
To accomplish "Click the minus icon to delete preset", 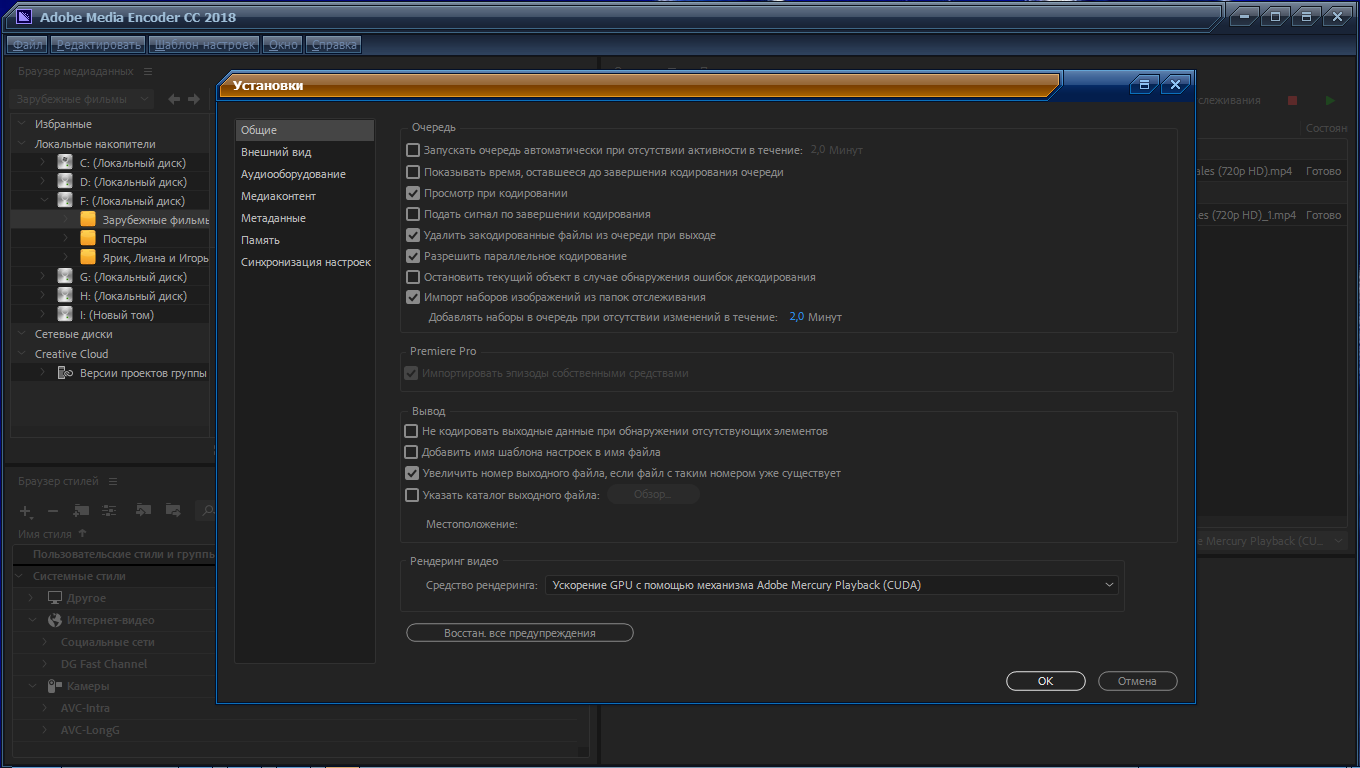I will point(53,511).
